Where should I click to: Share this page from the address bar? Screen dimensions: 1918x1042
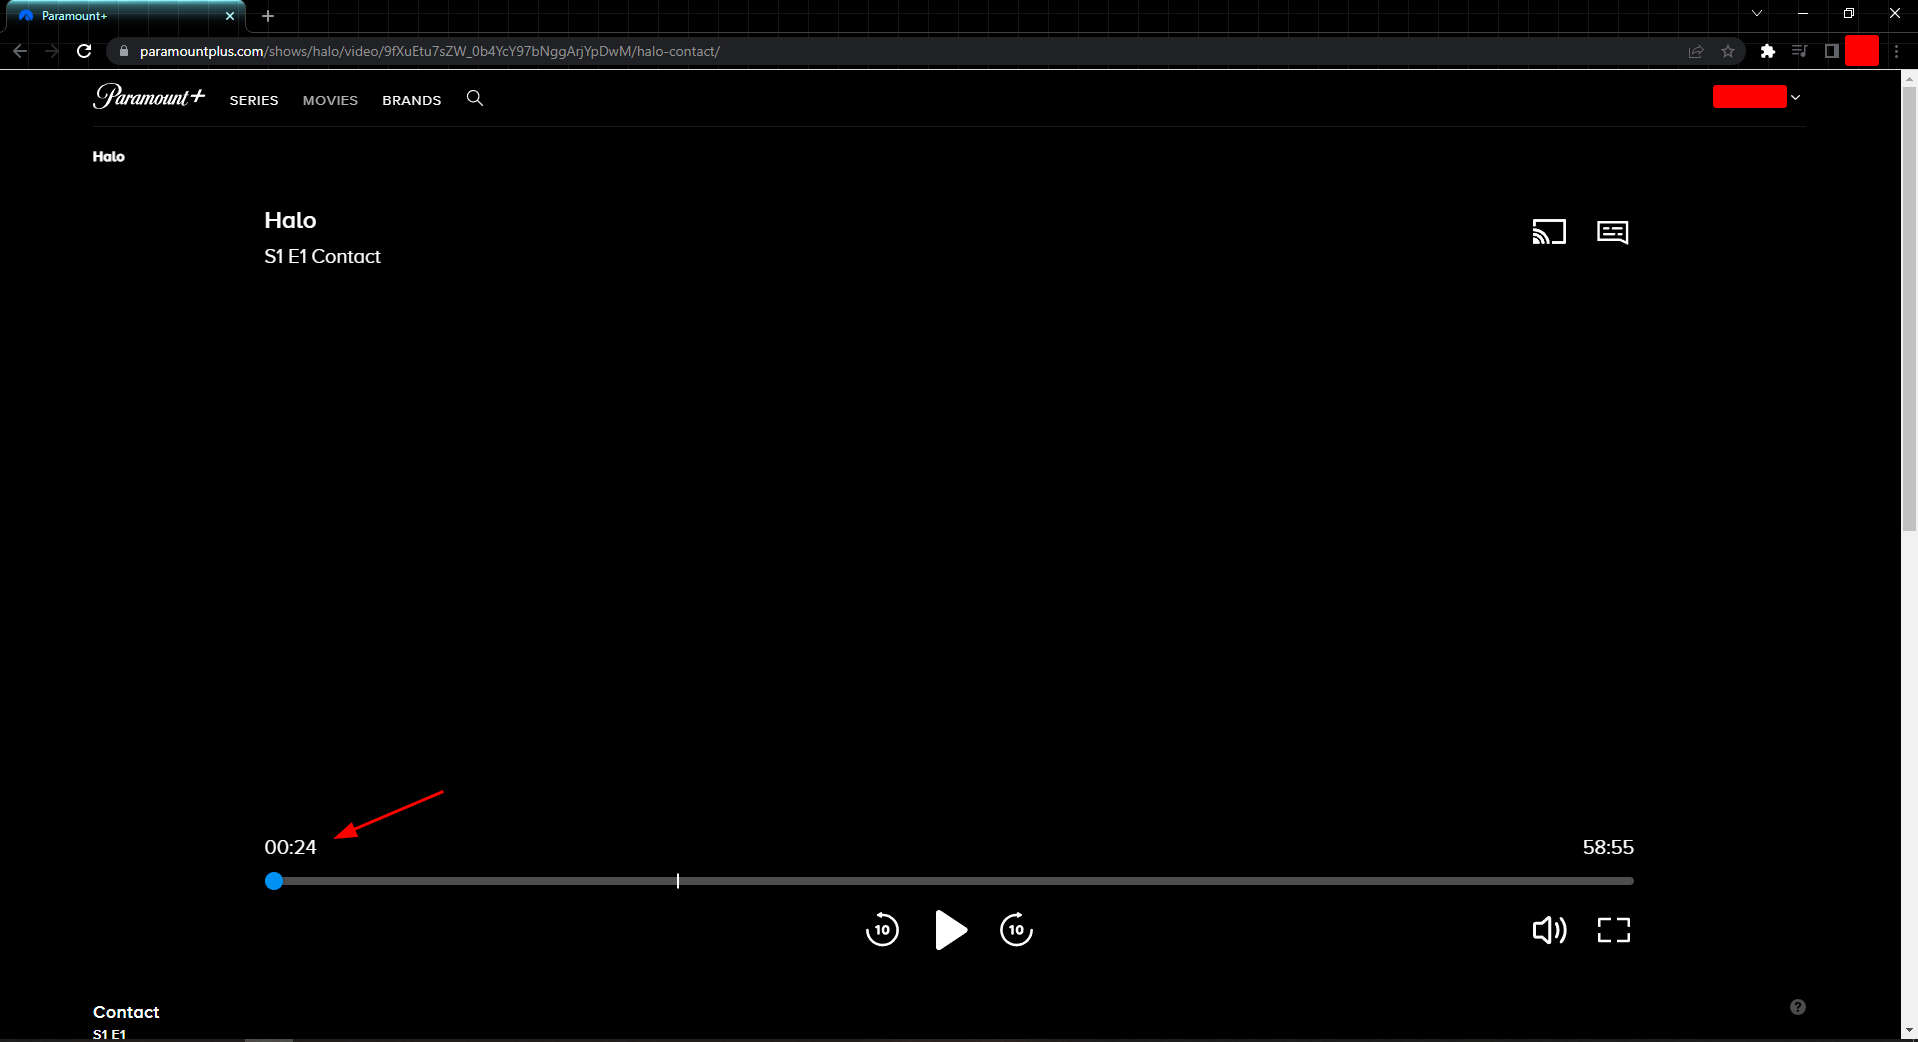click(x=1696, y=51)
